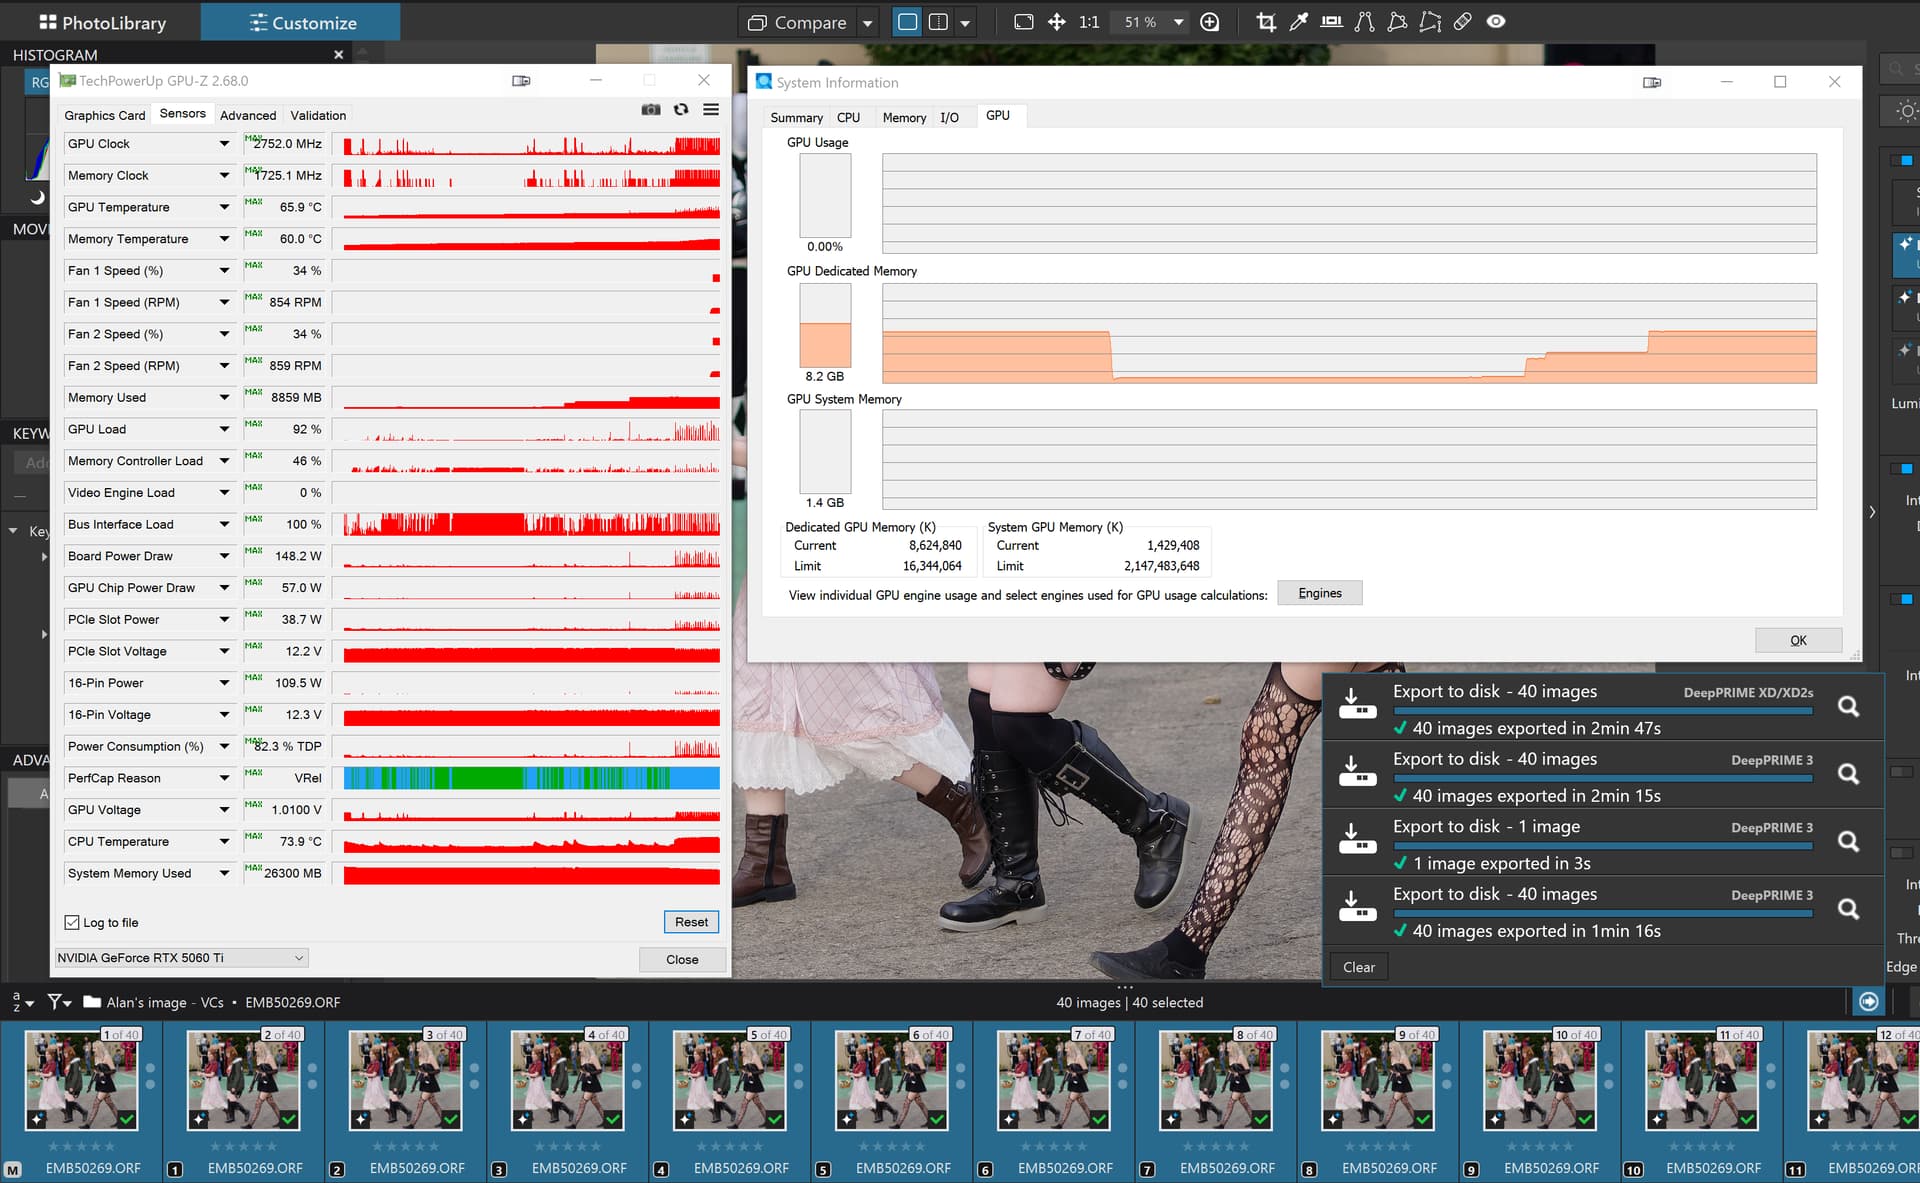Toggle the red-eye preview eye icon
Image resolution: width=1920 pixels, height=1183 pixels.
point(1496,22)
